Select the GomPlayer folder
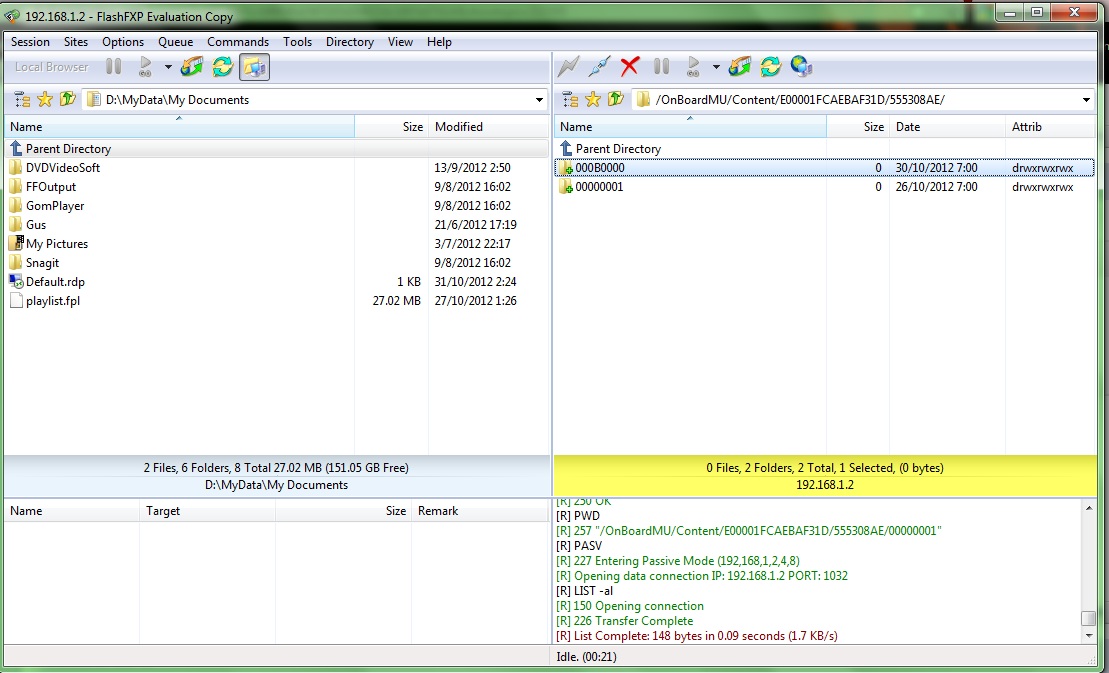This screenshot has width=1109, height=673. coord(277,206)
